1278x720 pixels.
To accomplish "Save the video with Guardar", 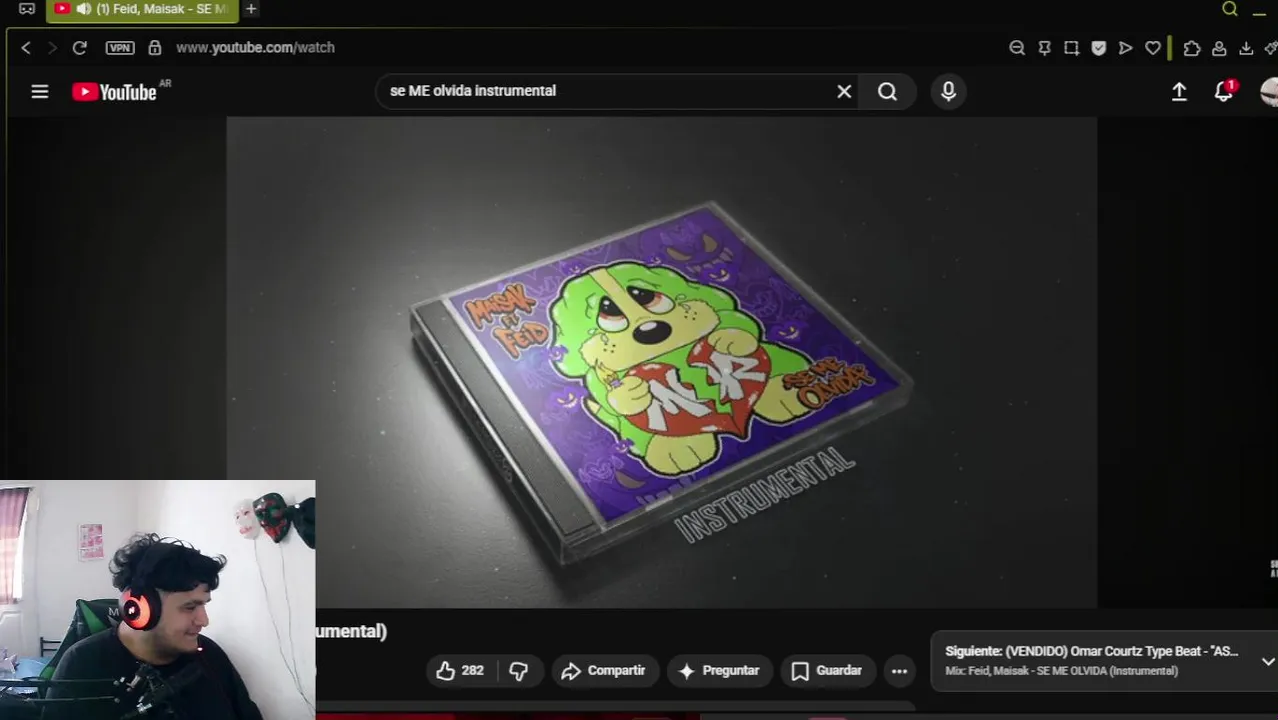I will (826, 671).
